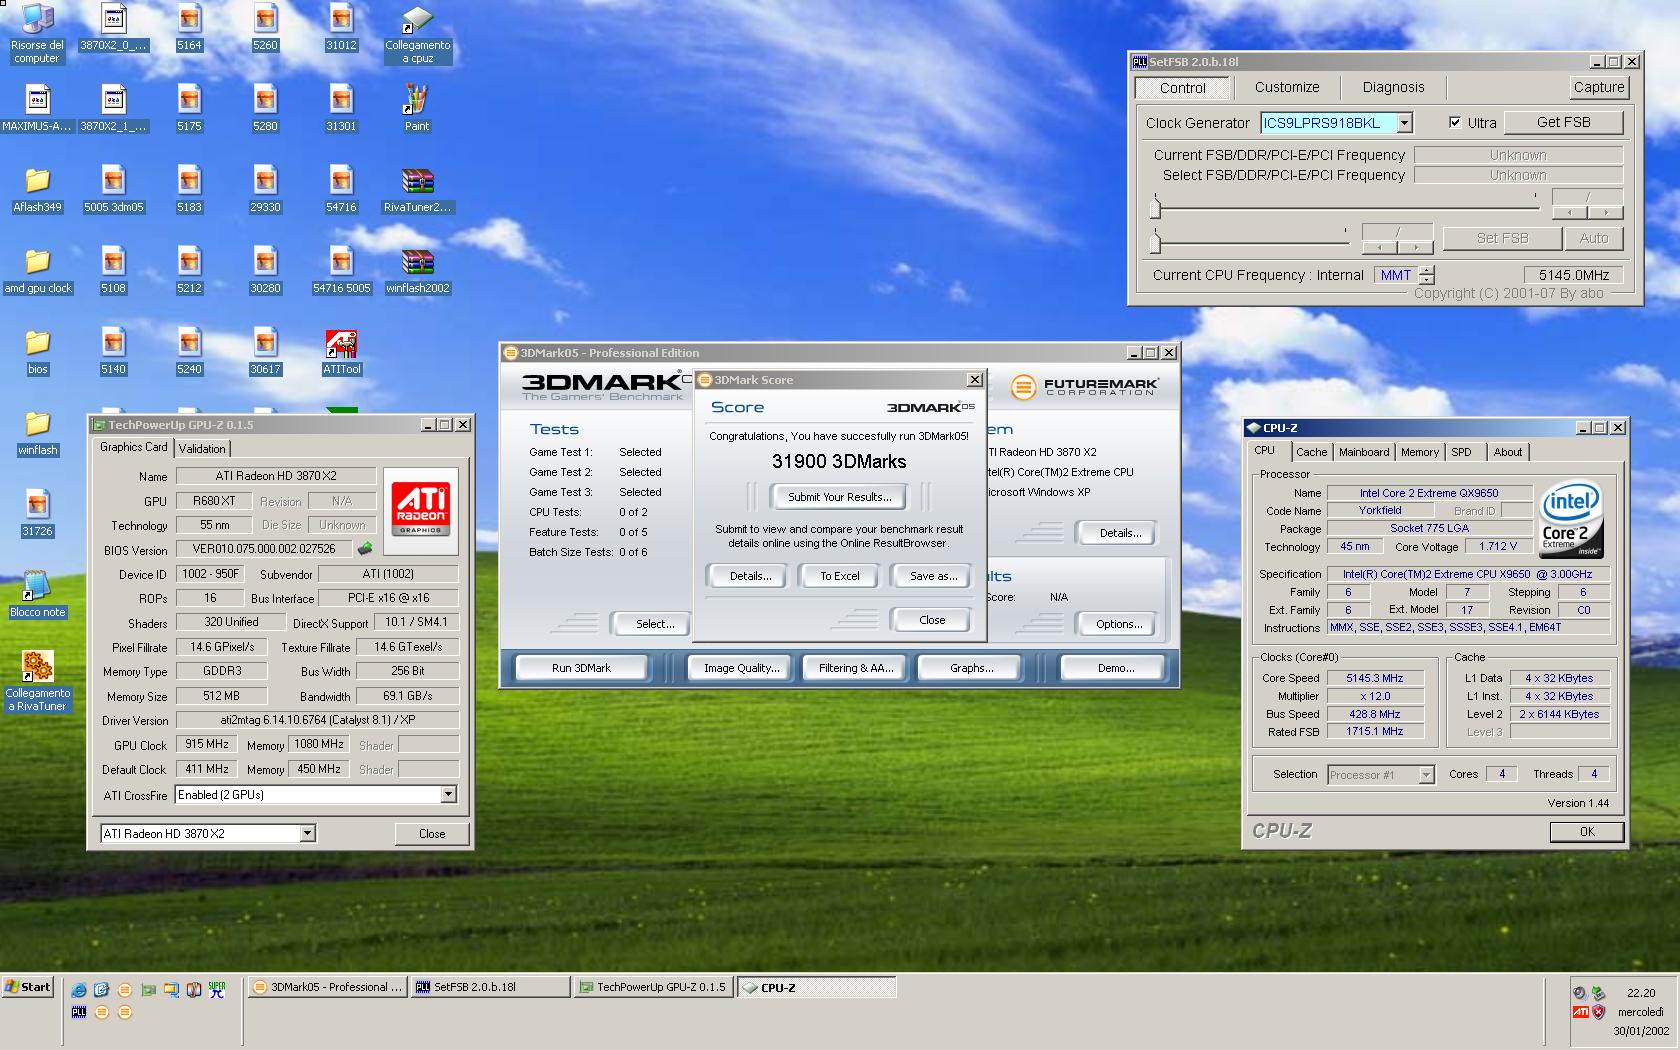
Task: Click Get FSB button in SetFSB
Action: click(x=1563, y=122)
